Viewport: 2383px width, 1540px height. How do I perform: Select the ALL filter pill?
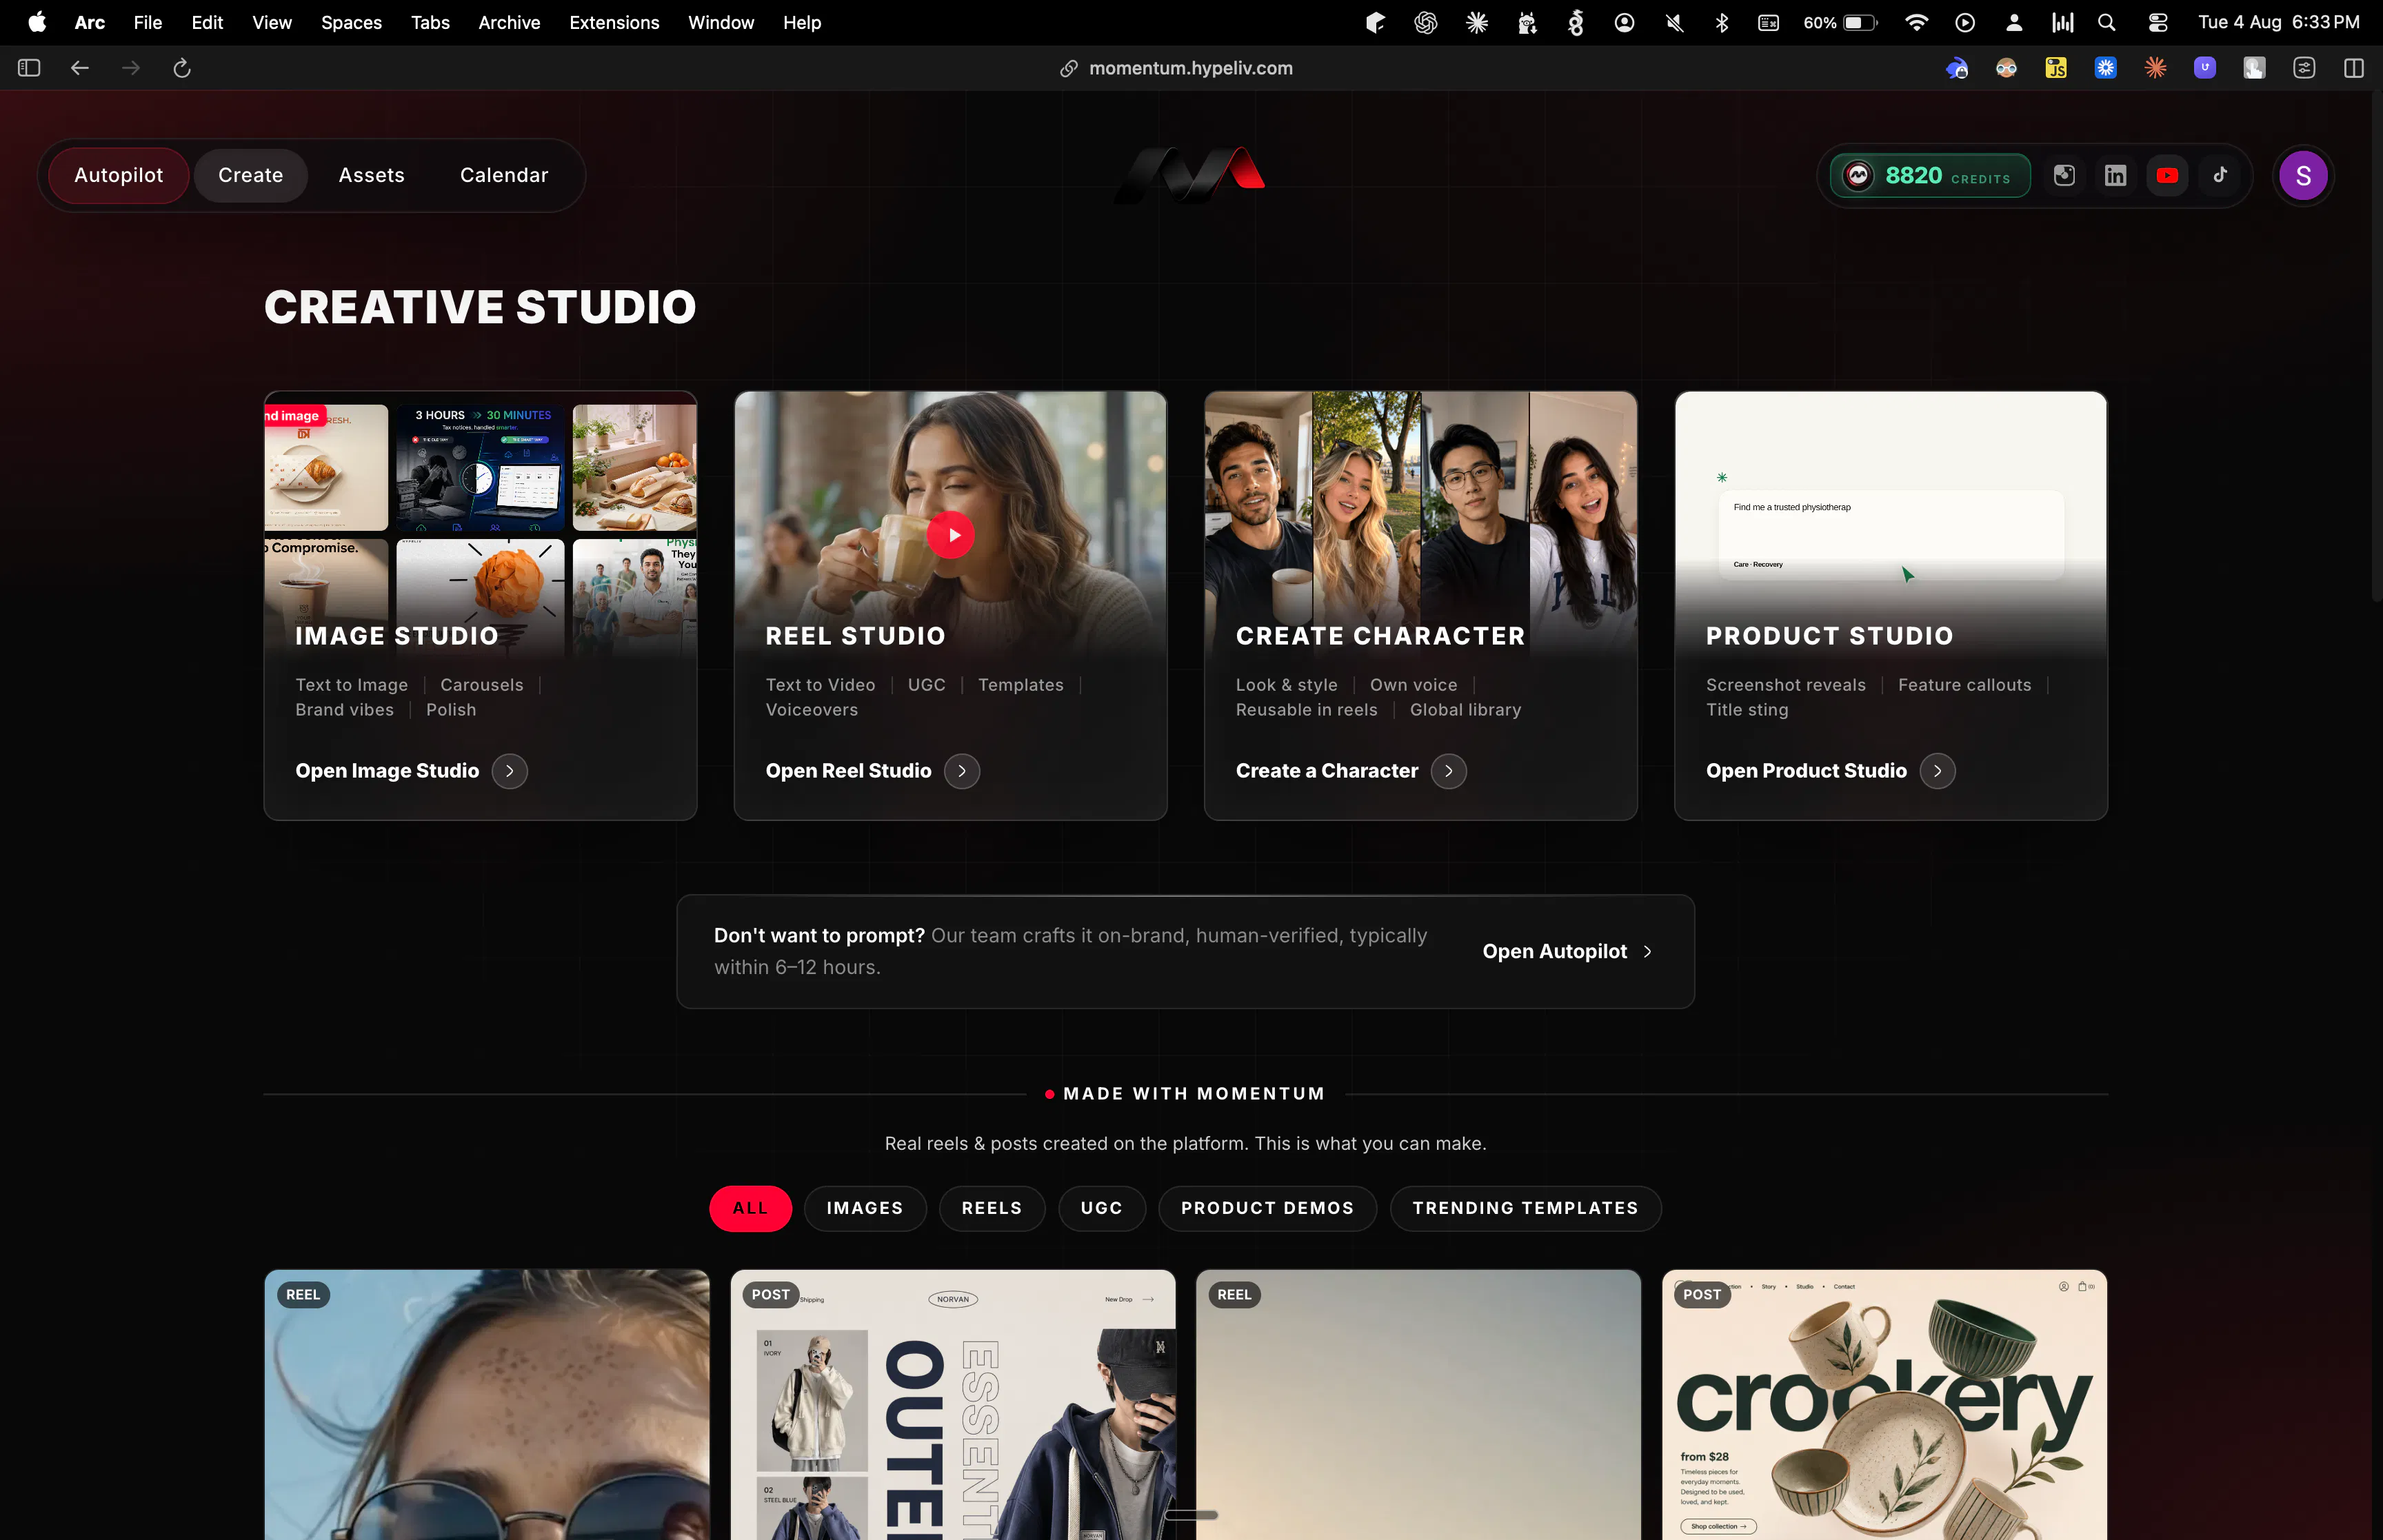coord(750,1208)
